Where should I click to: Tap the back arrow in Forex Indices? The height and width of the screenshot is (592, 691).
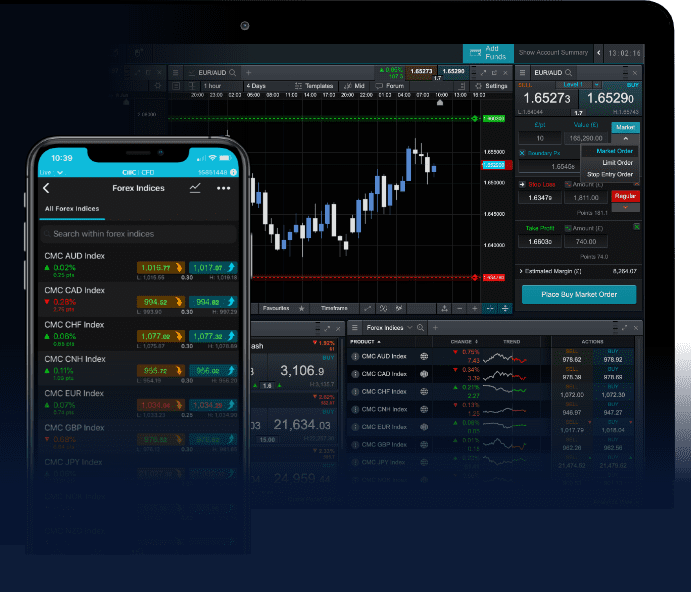pyautogui.click(x=46, y=188)
